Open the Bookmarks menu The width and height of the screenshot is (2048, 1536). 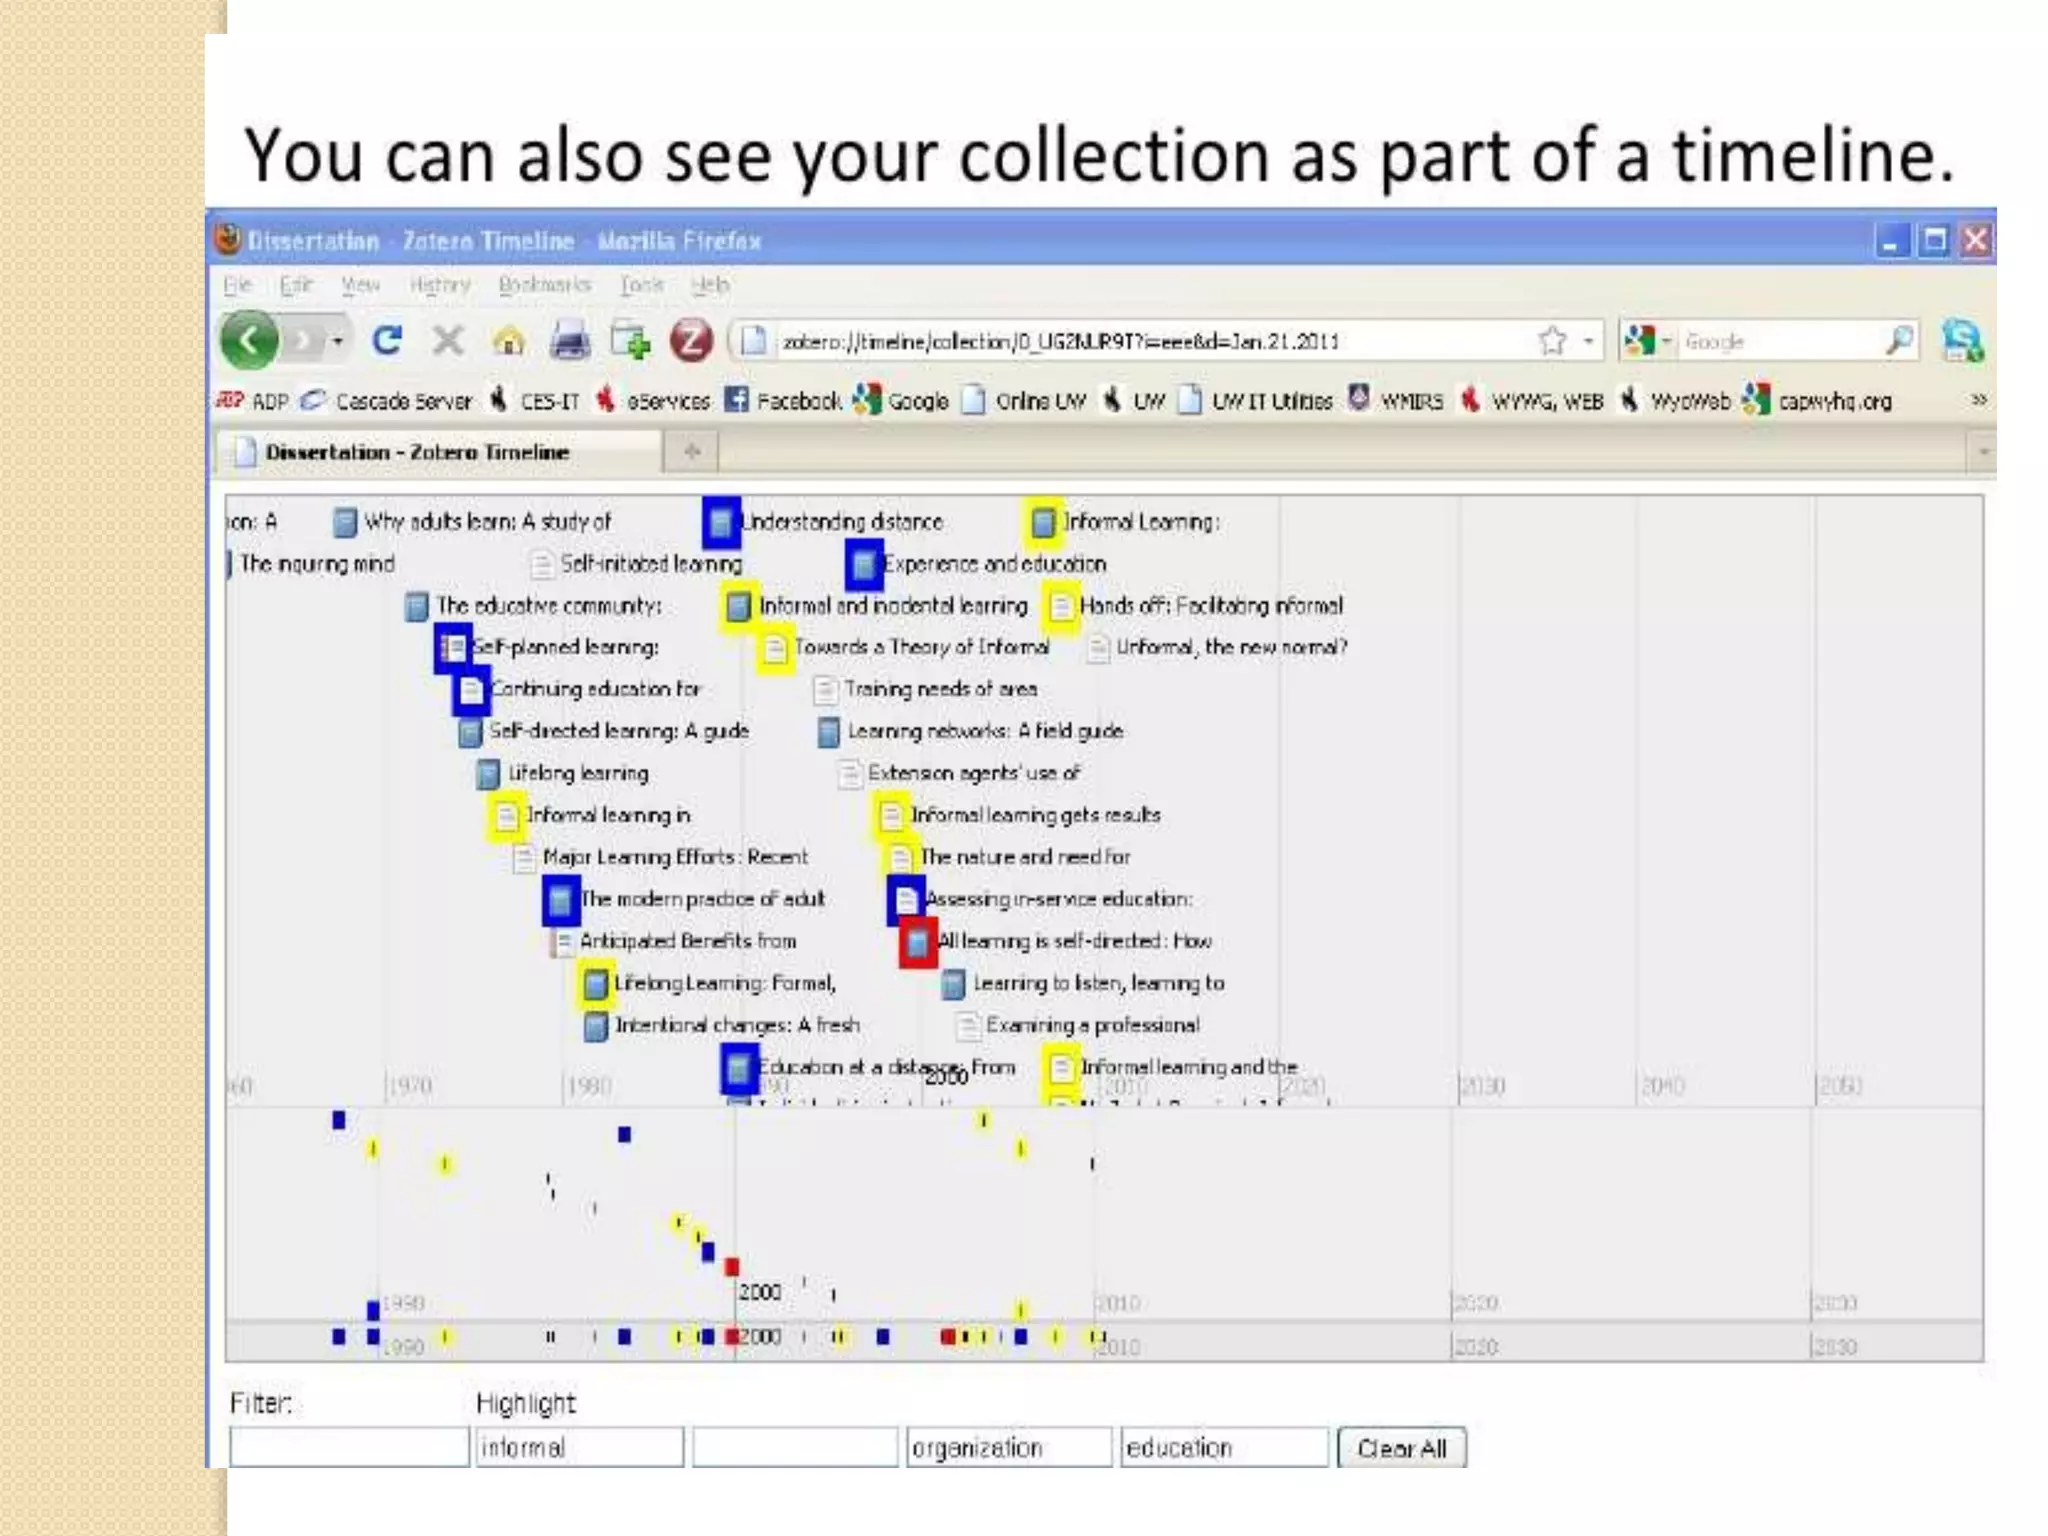point(544,285)
